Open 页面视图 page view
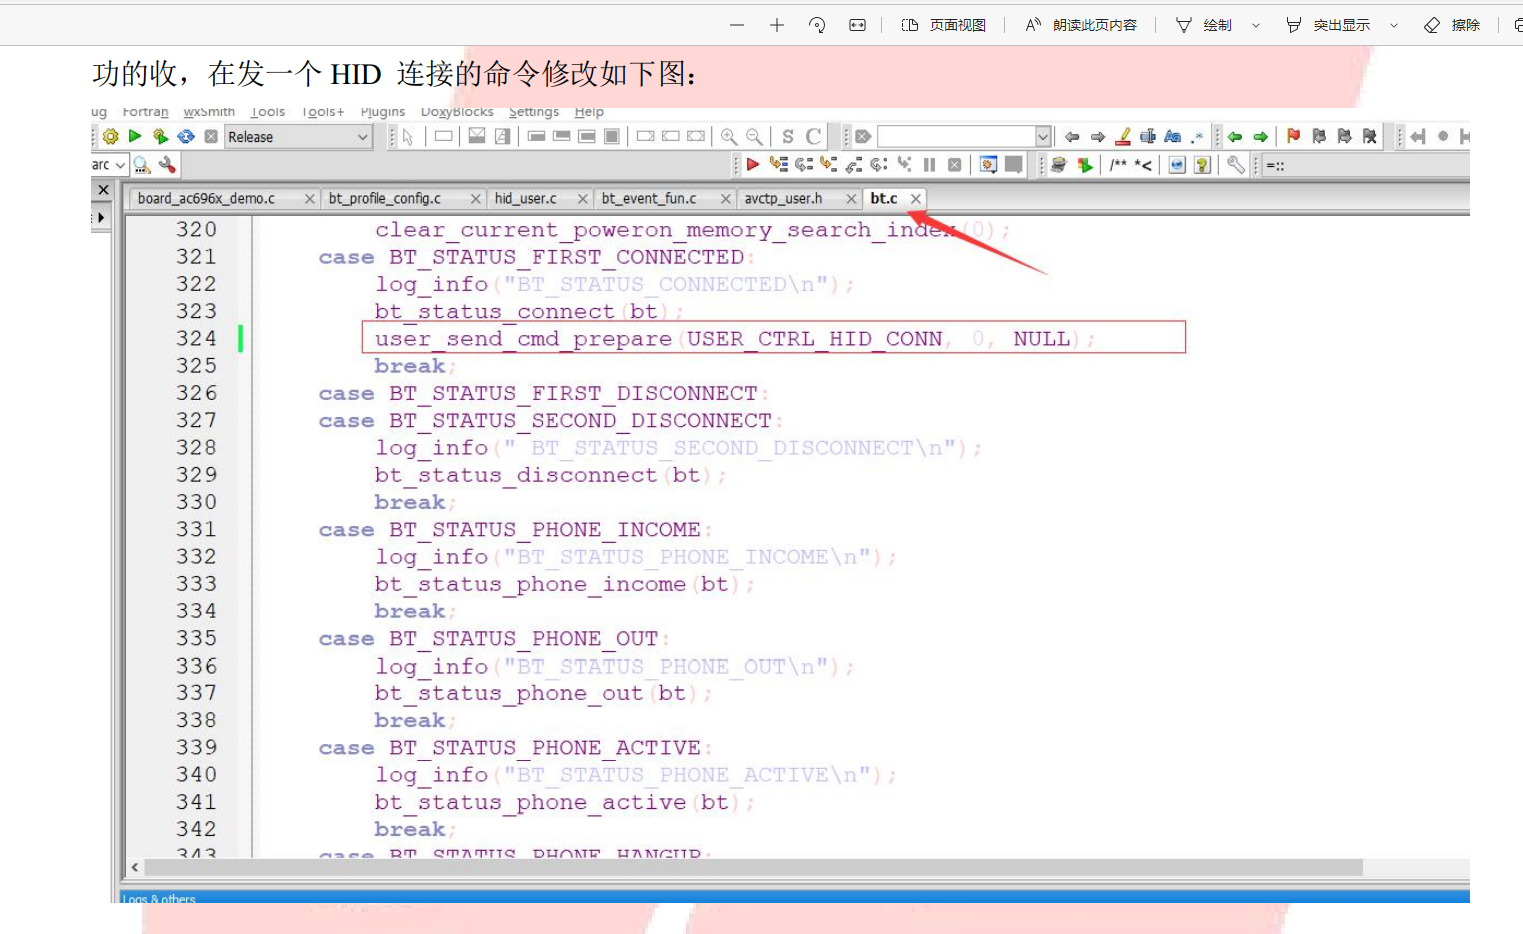Viewport: 1523px width, 934px height. click(943, 25)
